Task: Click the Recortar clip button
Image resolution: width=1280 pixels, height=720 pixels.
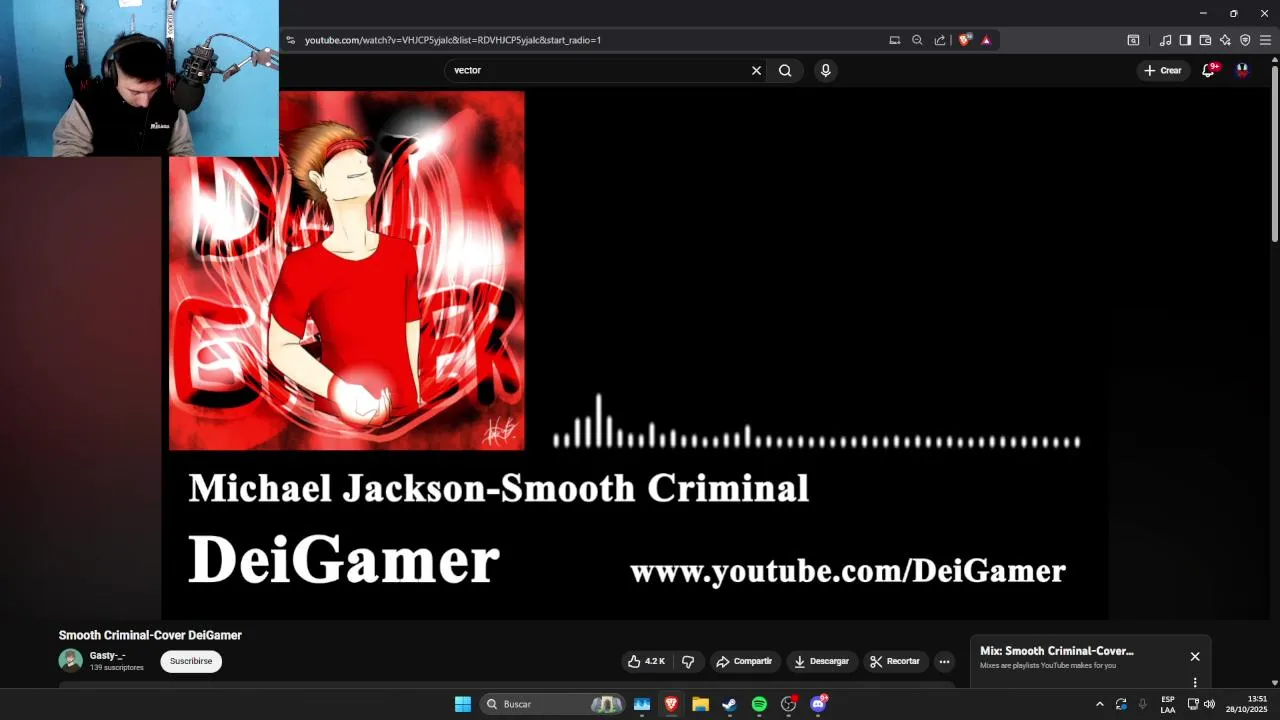Action: click(895, 661)
